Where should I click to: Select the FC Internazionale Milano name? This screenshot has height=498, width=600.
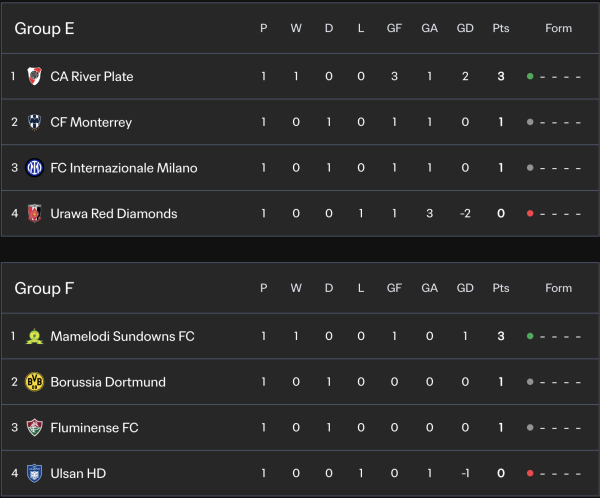123,168
